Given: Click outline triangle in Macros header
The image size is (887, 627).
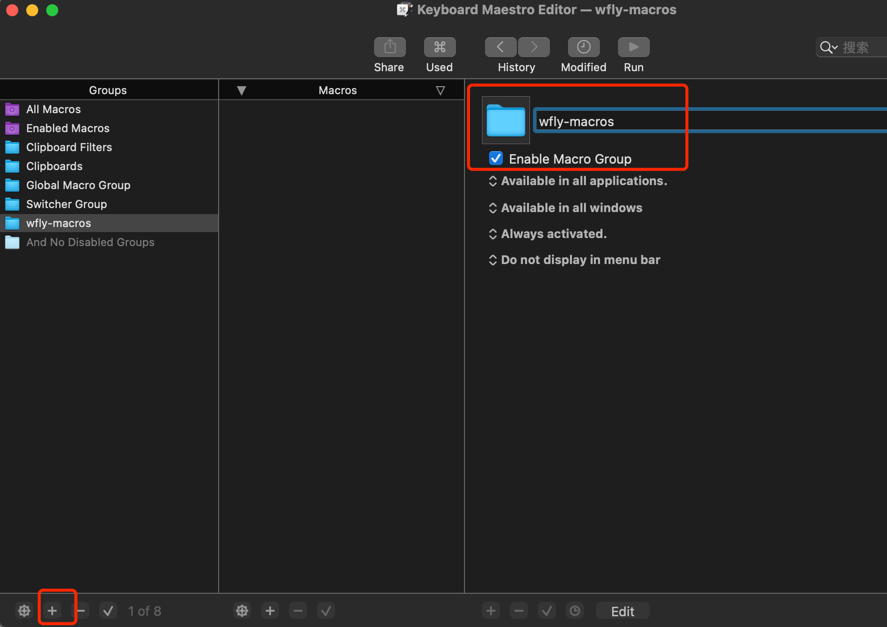Looking at the screenshot, I should tap(440, 91).
